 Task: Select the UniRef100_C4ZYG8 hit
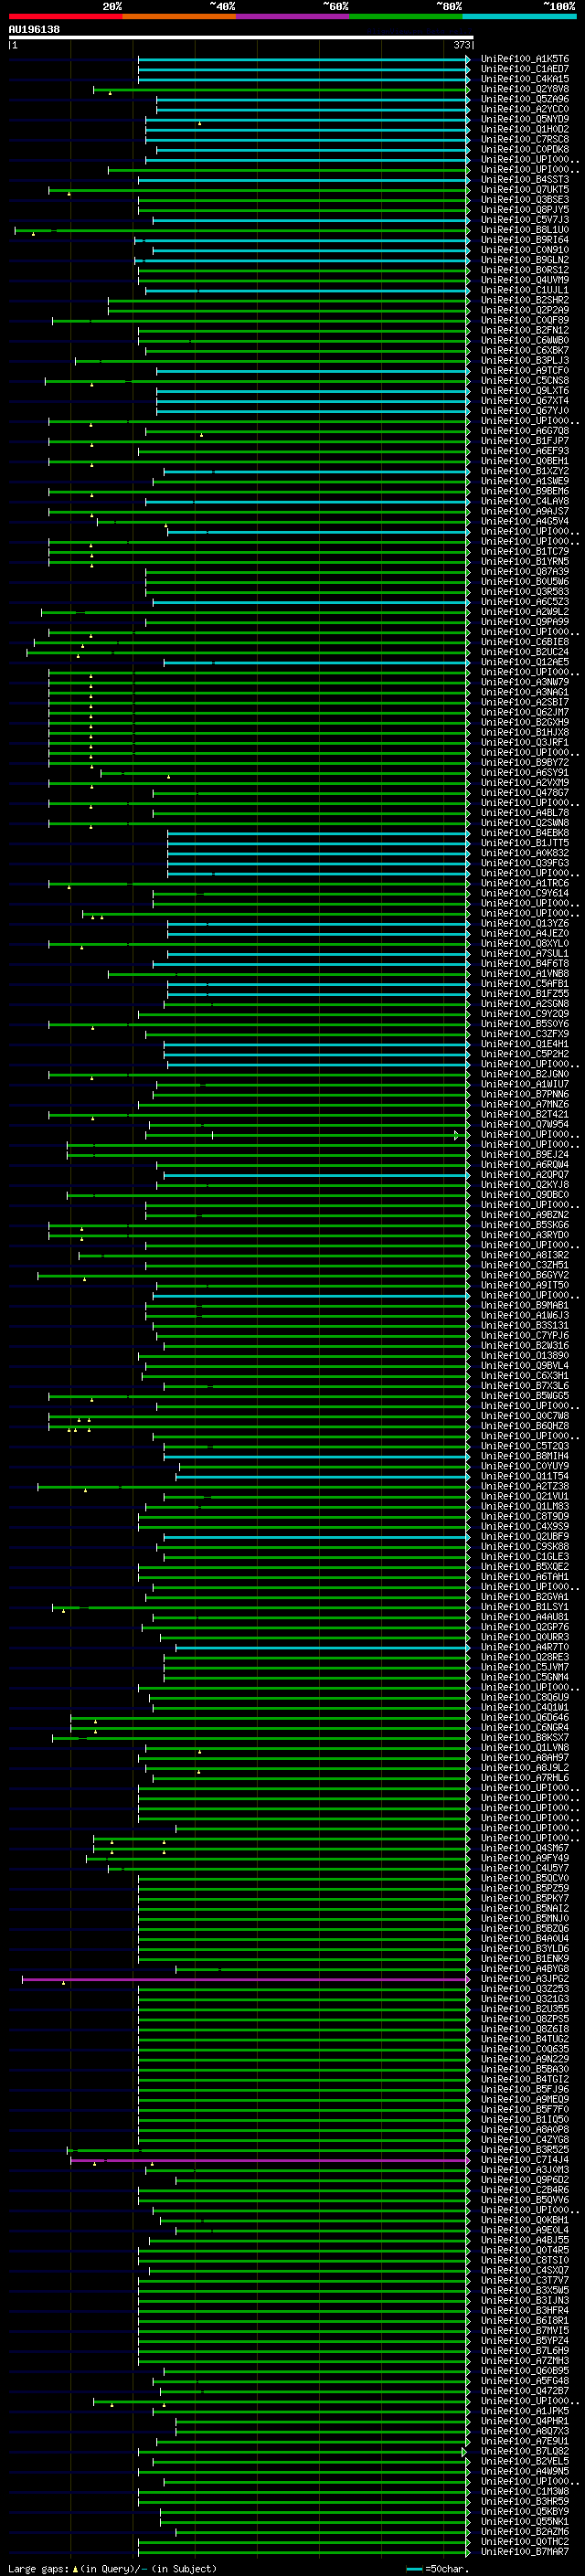click(524, 2140)
